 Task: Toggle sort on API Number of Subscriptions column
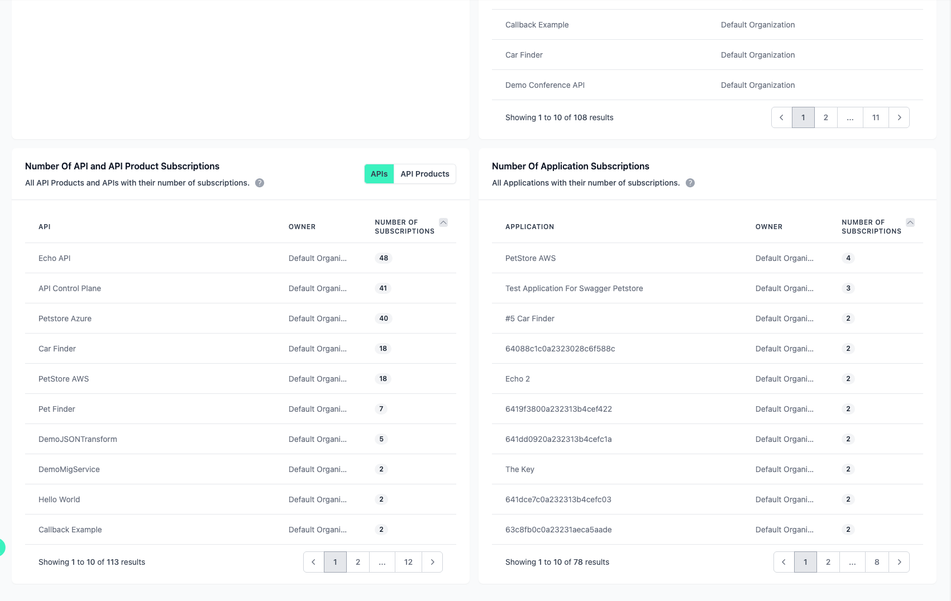441,220
